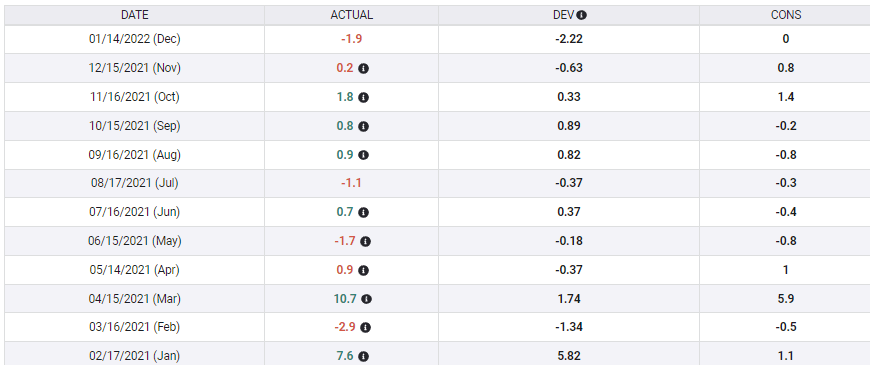
Task: Click info icon next to the 1.8 October actual
Action: pos(363,97)
